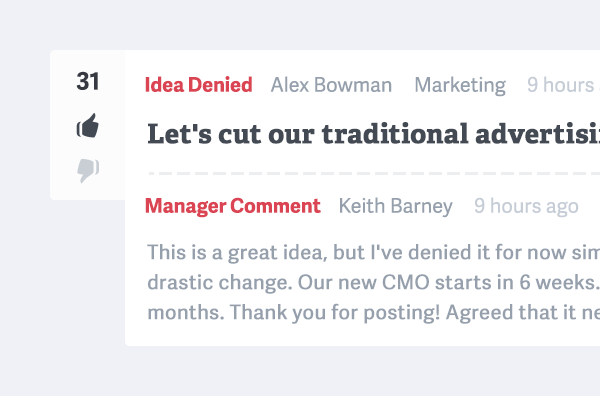Click 'drastic change' in the comment

pos(220,283)
